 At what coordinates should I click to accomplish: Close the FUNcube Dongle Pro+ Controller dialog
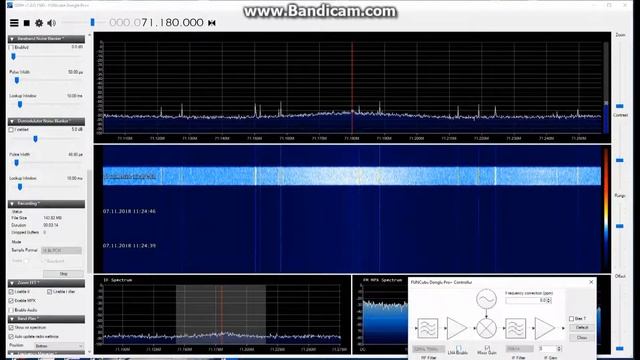pyautogui.click(x=591, y=282)
